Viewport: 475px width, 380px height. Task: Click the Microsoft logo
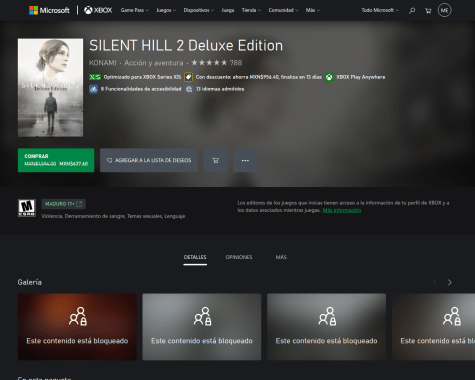[x=49, y=10]
